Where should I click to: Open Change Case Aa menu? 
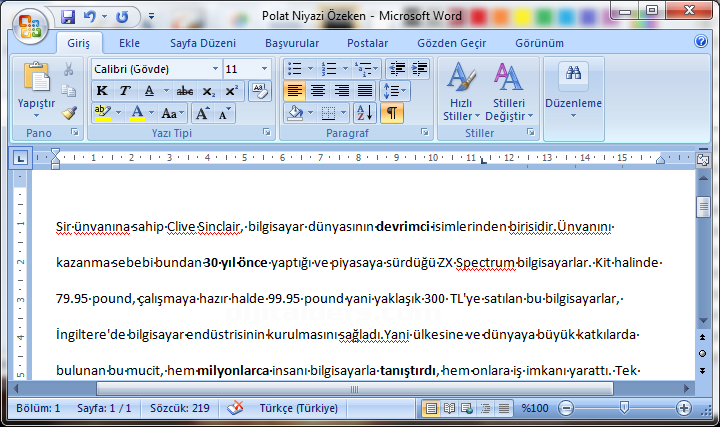pos(173,113)
